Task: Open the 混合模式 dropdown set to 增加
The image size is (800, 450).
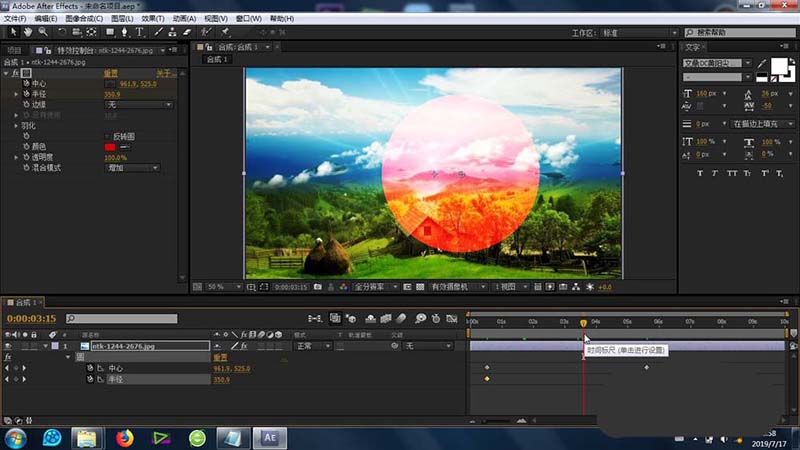Action: coord(132,168)
